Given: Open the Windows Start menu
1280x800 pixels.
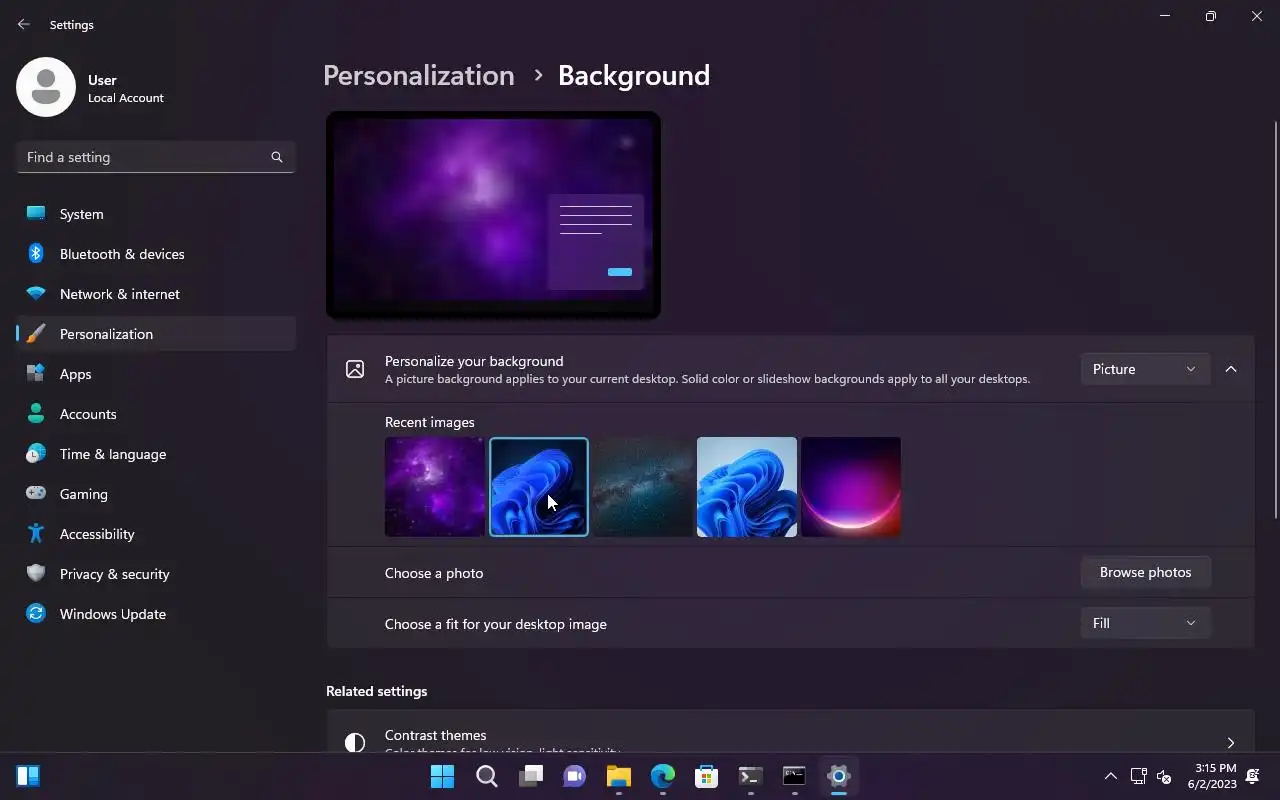Looking at the screenshot, I should click(x=442, y=776).
